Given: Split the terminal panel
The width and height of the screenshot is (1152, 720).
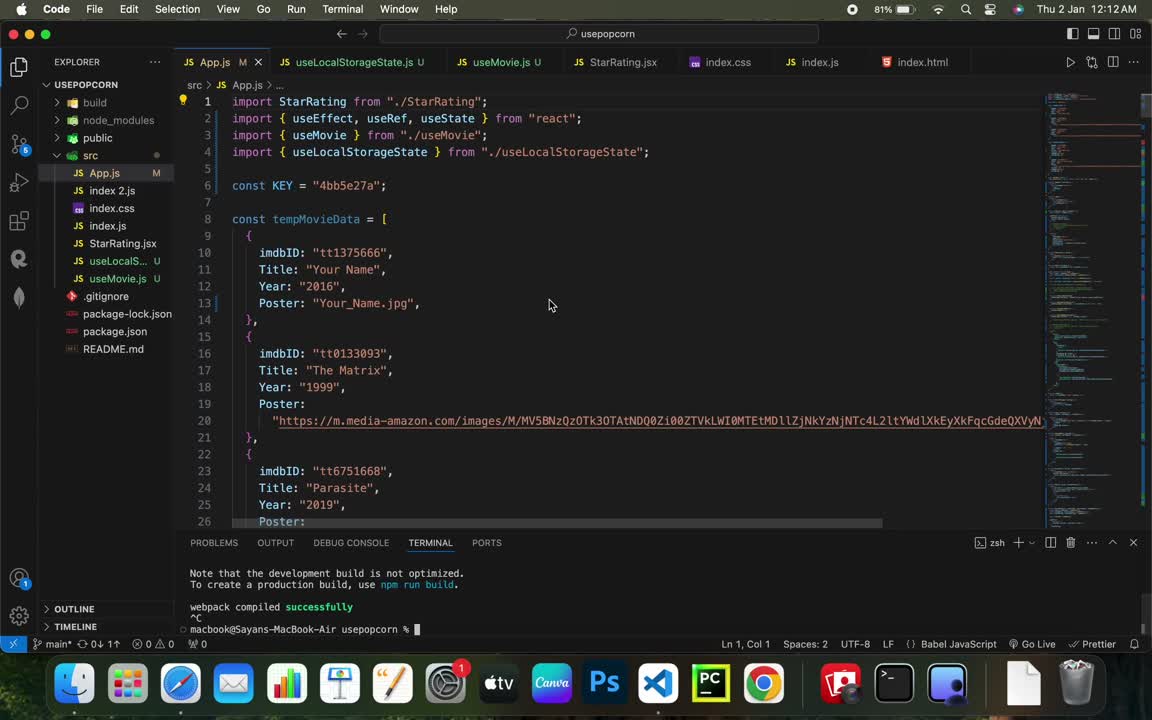Looking at the screenshot, I should pyautogui.click(x=1051, y=543).
